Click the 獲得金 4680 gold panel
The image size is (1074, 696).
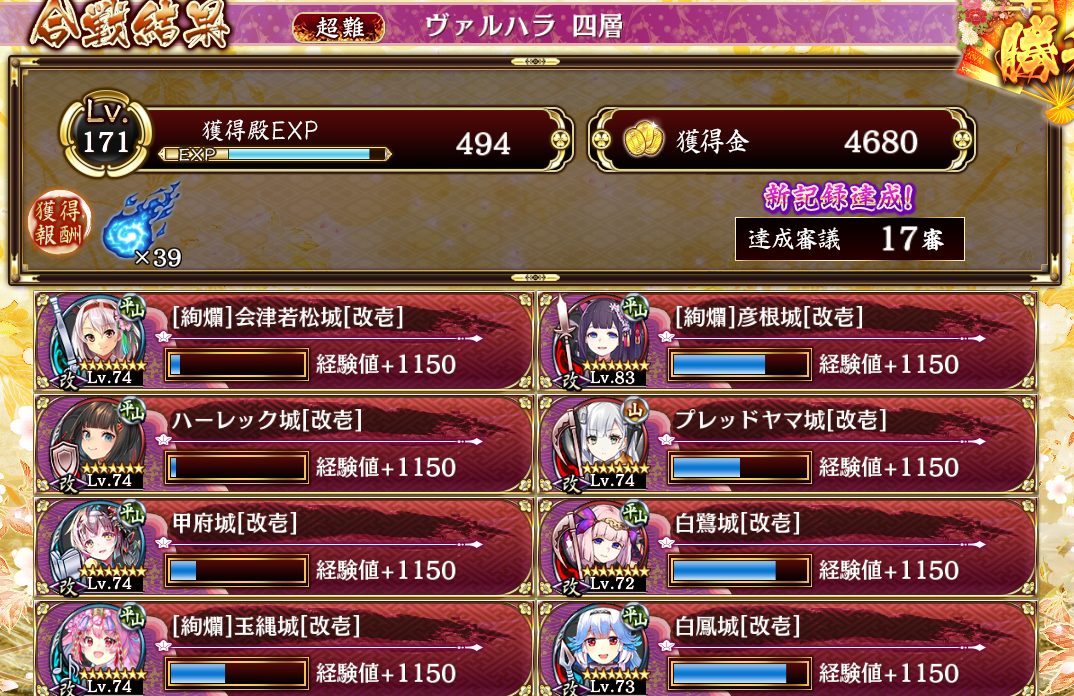pos(782,140)
